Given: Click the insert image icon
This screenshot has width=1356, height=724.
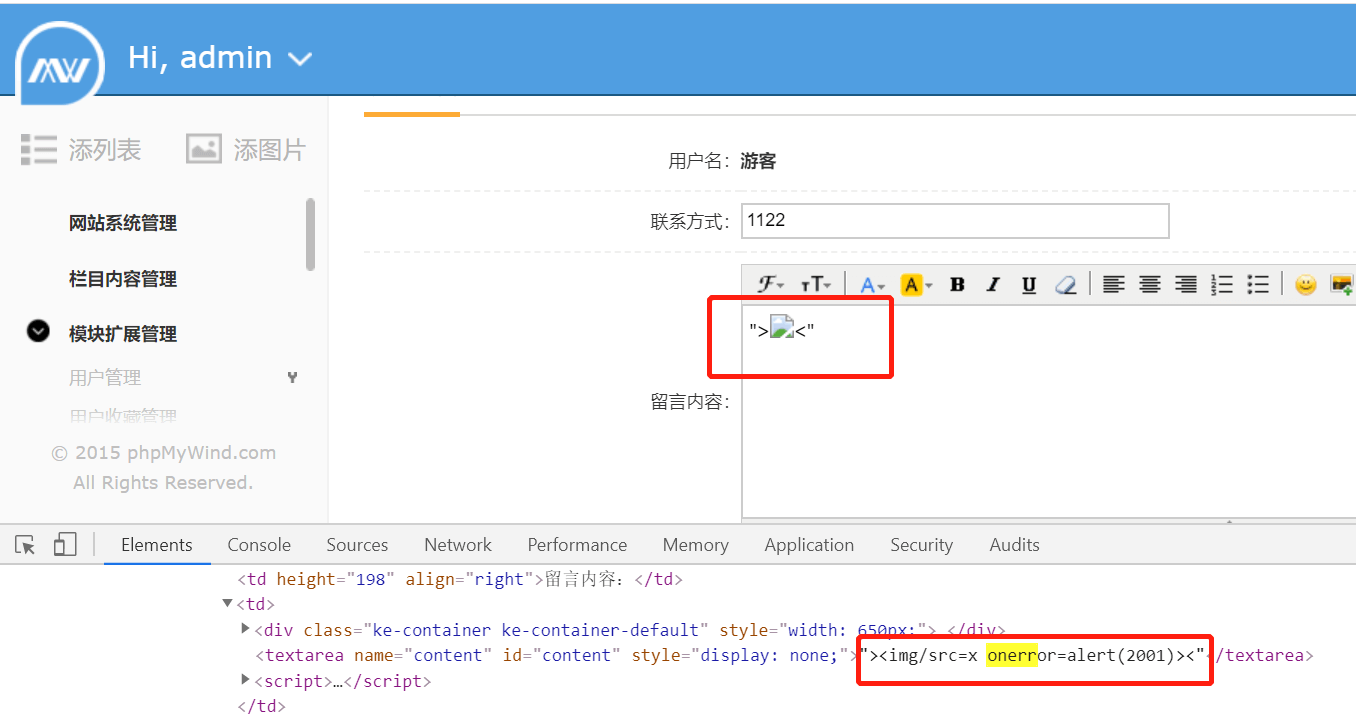Looking at the screenshot, I should point(1341,285).
